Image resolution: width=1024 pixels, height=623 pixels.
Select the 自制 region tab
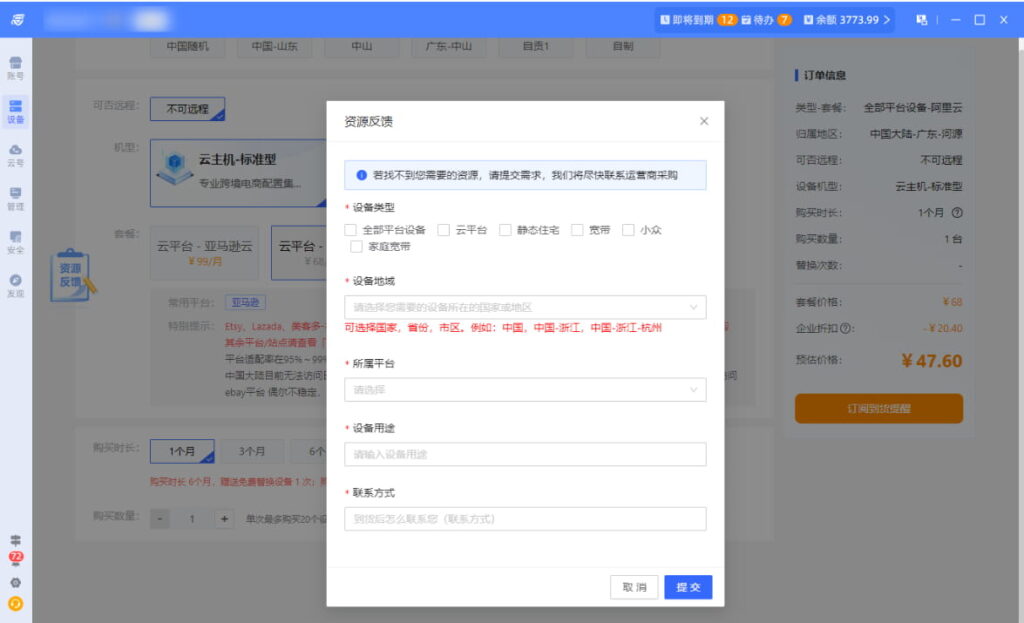point(623,46)
